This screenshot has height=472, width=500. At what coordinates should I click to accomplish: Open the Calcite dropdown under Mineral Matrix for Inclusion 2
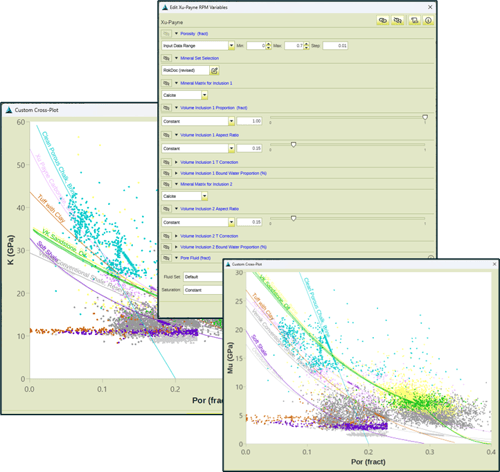204,196
